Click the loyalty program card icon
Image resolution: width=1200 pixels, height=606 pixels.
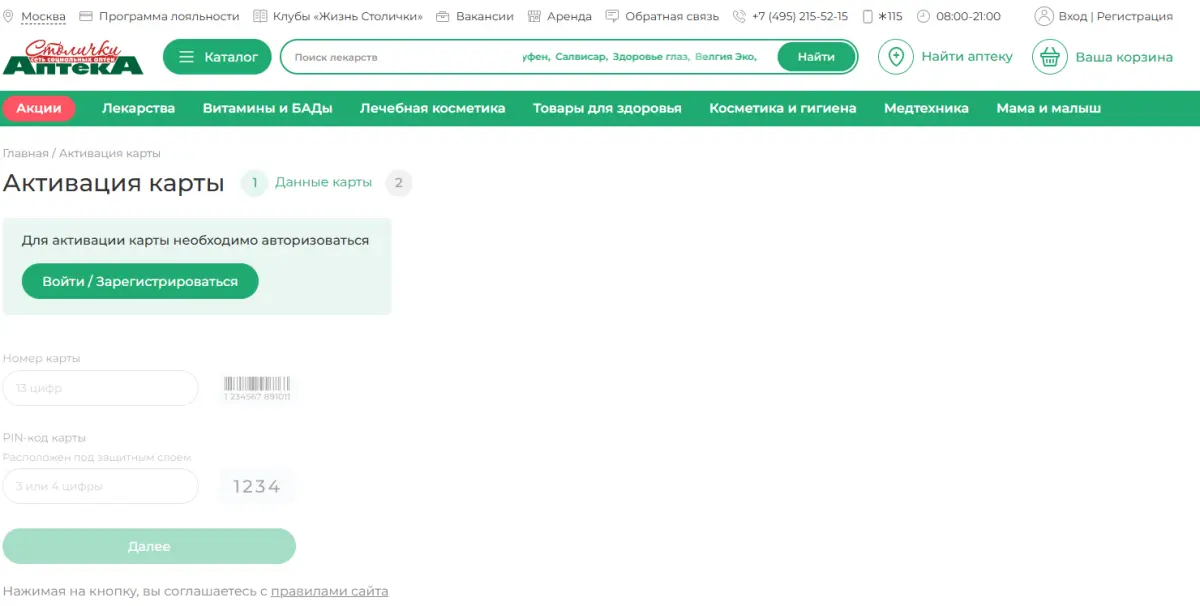[86, 16]
